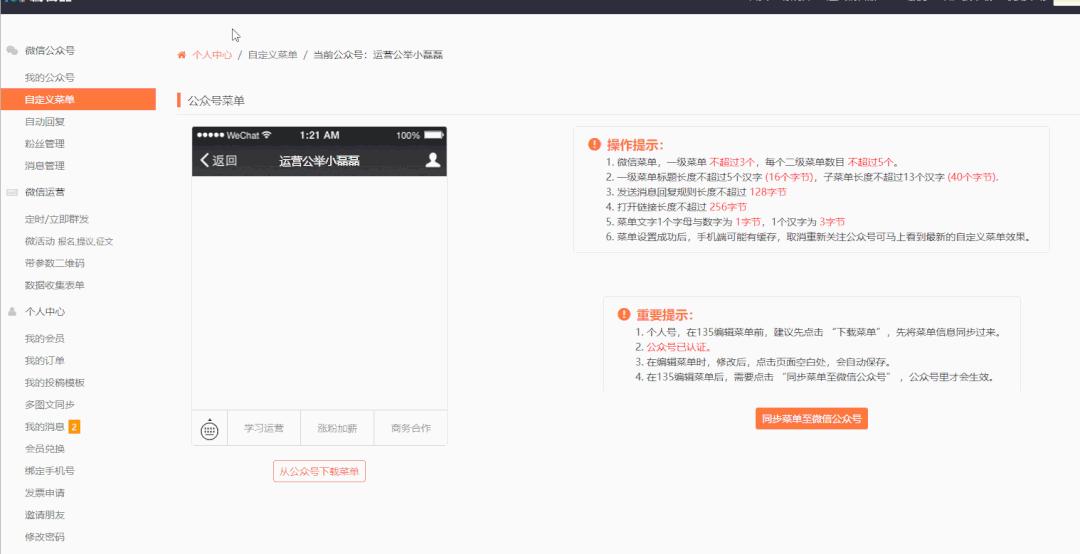Select 涨粉加薪 menu tab in phone preview
The width and height of the screenshot is (1080, 554).
click(338, 429)
